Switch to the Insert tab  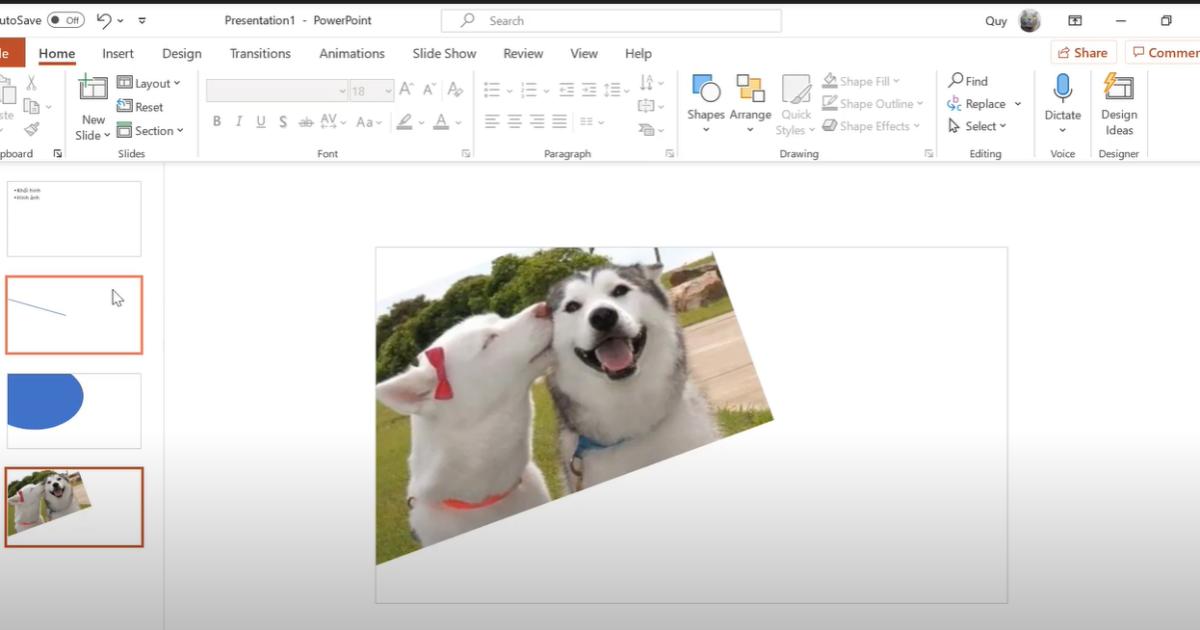118,54
